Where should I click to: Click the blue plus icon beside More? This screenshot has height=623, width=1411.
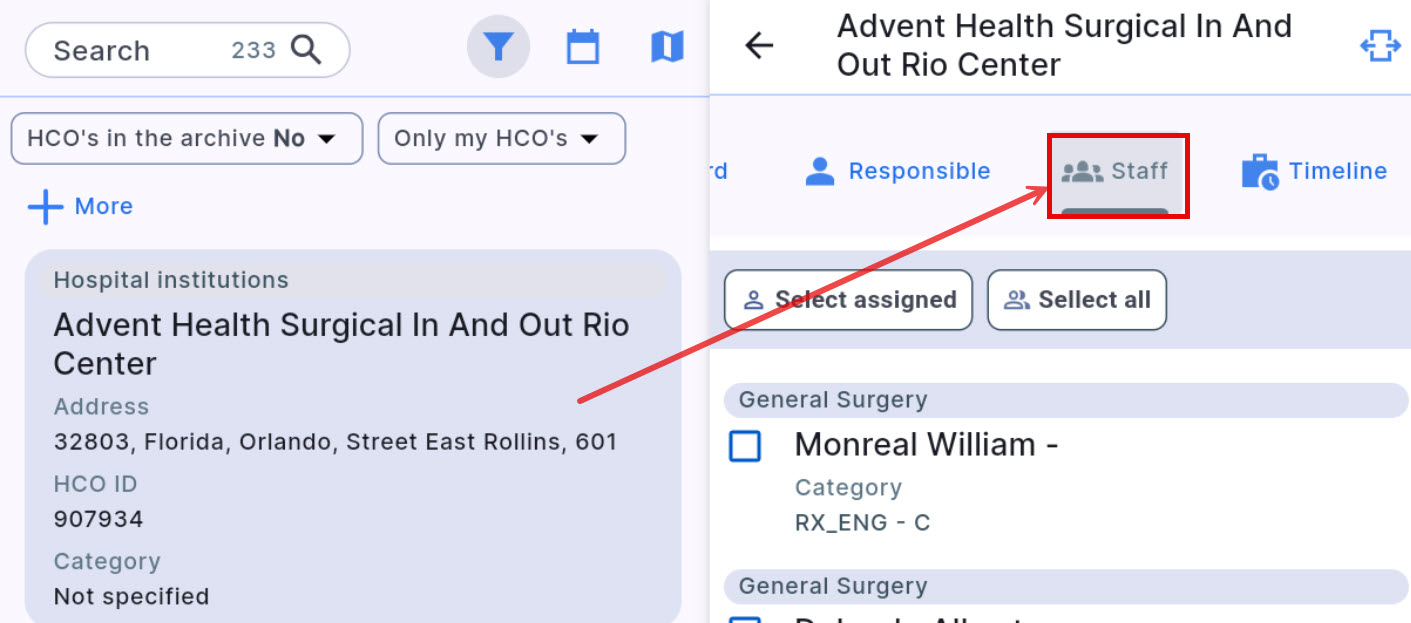point(46,207)
